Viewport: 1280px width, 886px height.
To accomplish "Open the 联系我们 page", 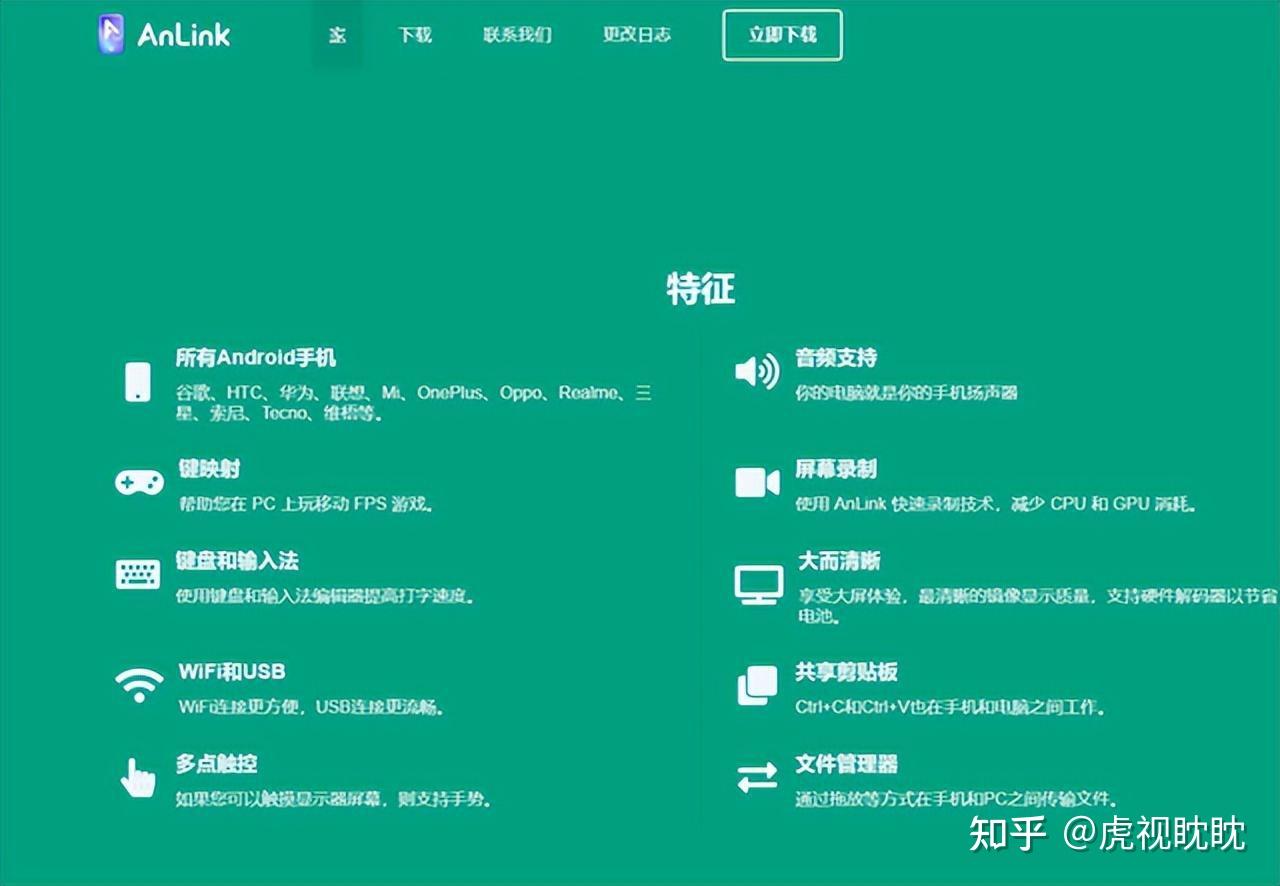I will coord(517,35).
